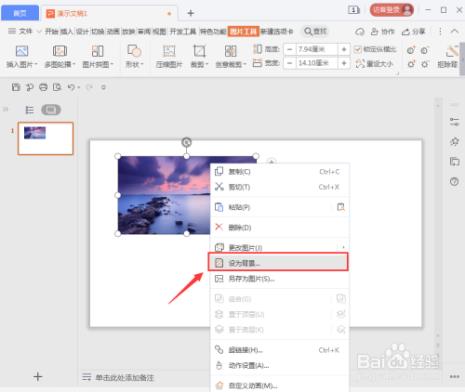465x392 pixels.
Task: Expand 更改图片 submenu arrow
Action: point(343,247)
